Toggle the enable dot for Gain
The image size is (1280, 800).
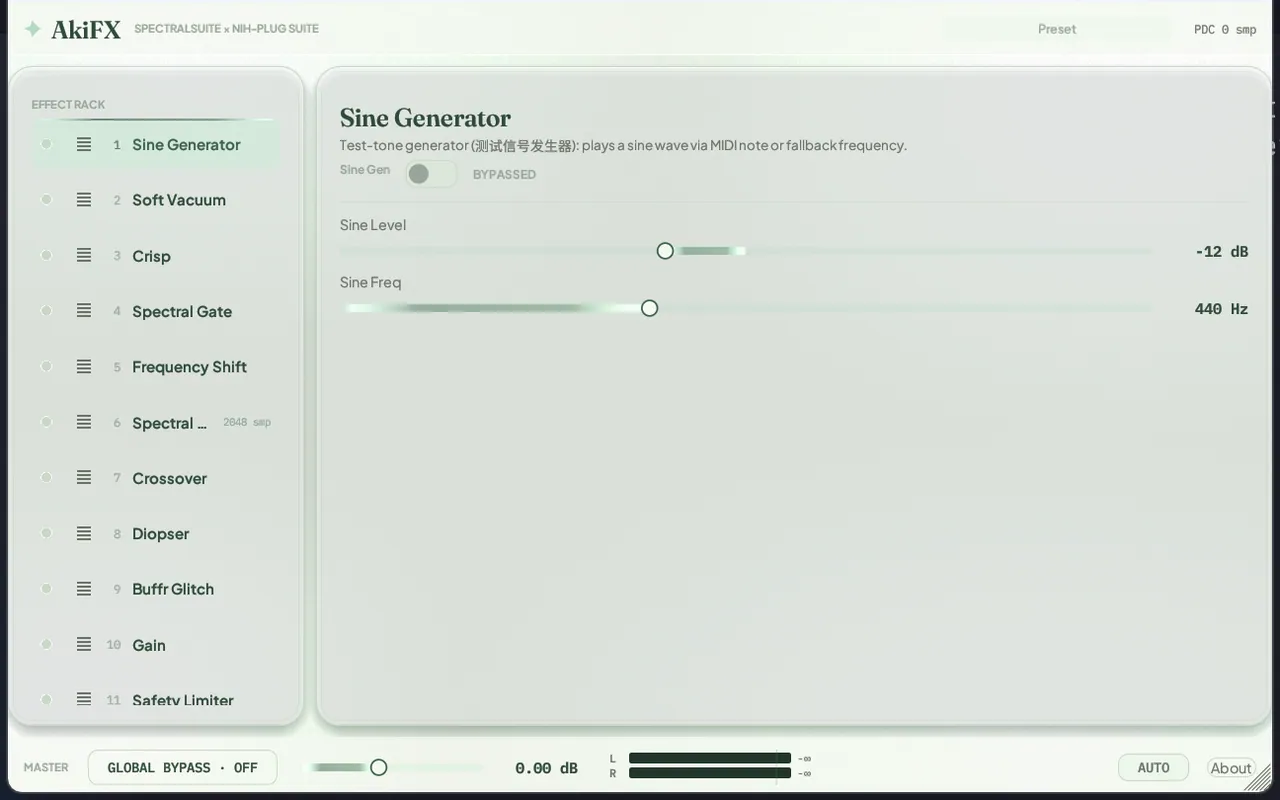tap(46, 645)
